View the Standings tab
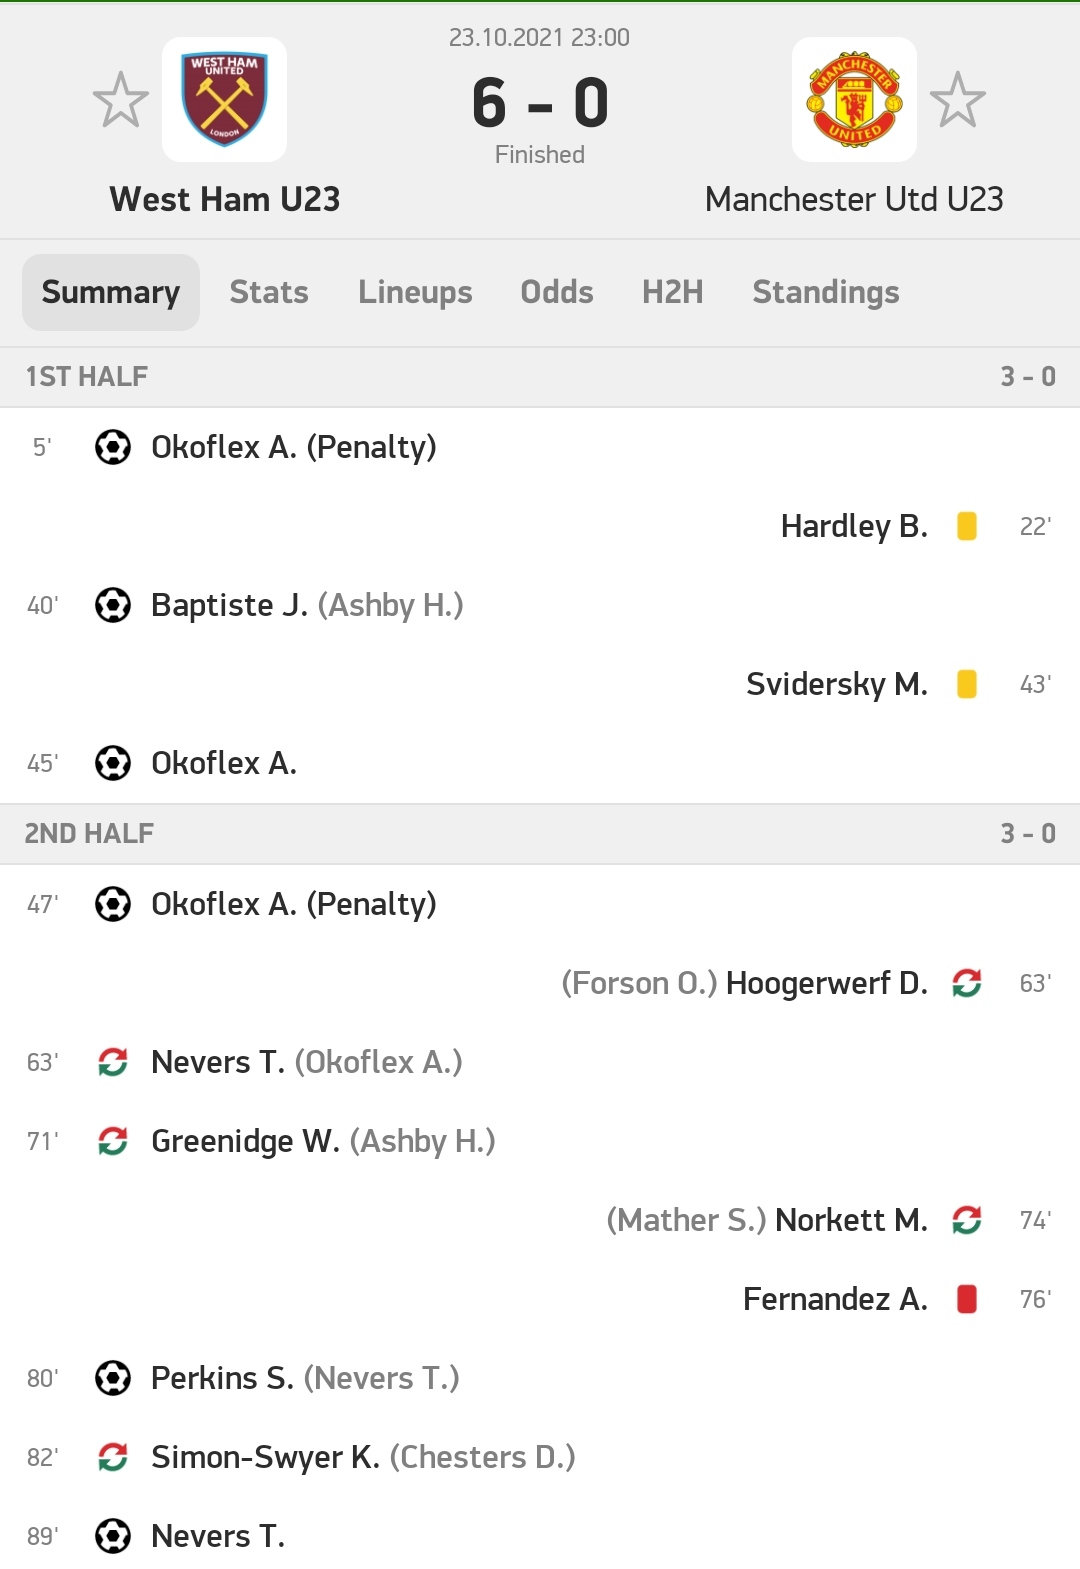The height and width of the screenshot is (1569, 1080). click(826, 292)
